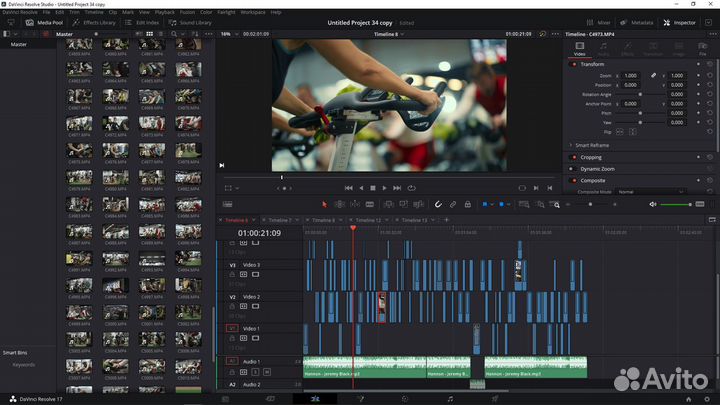Viewport: 720px width, 405px height.
Task: Open the Effects Library panel
Action: click(x=95, y=22)
